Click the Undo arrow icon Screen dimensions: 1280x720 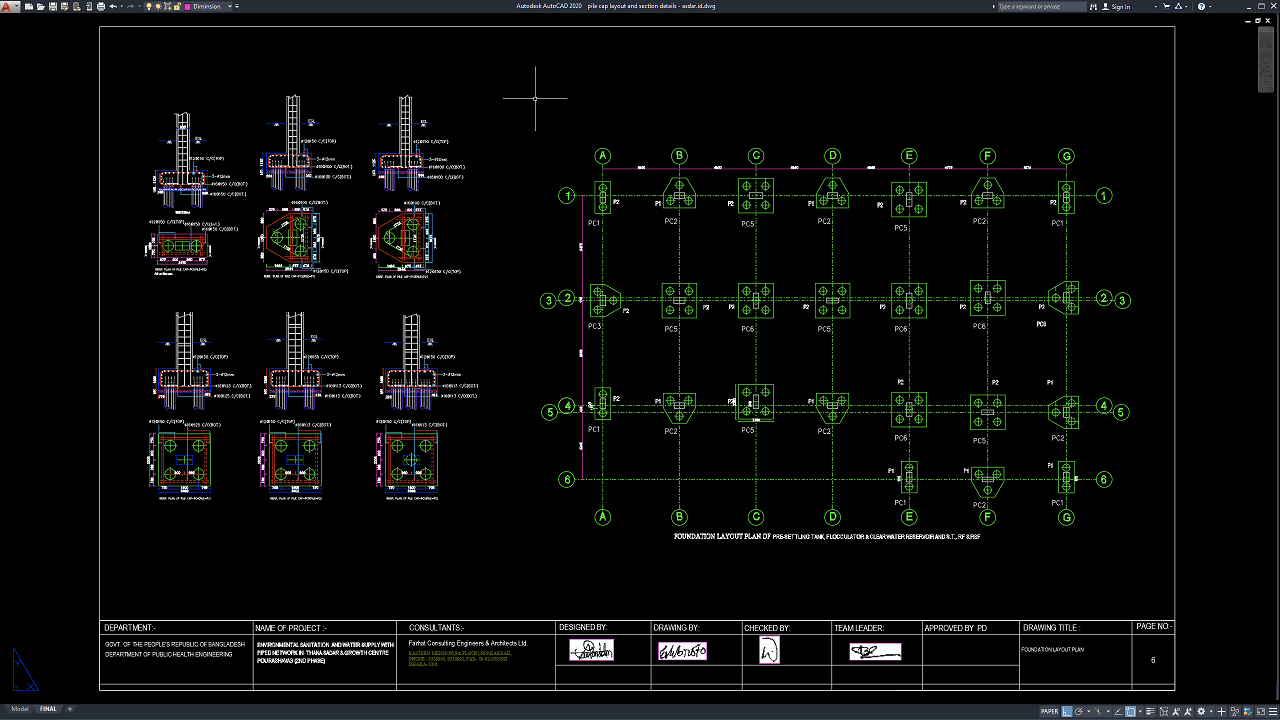click(113, 6)
